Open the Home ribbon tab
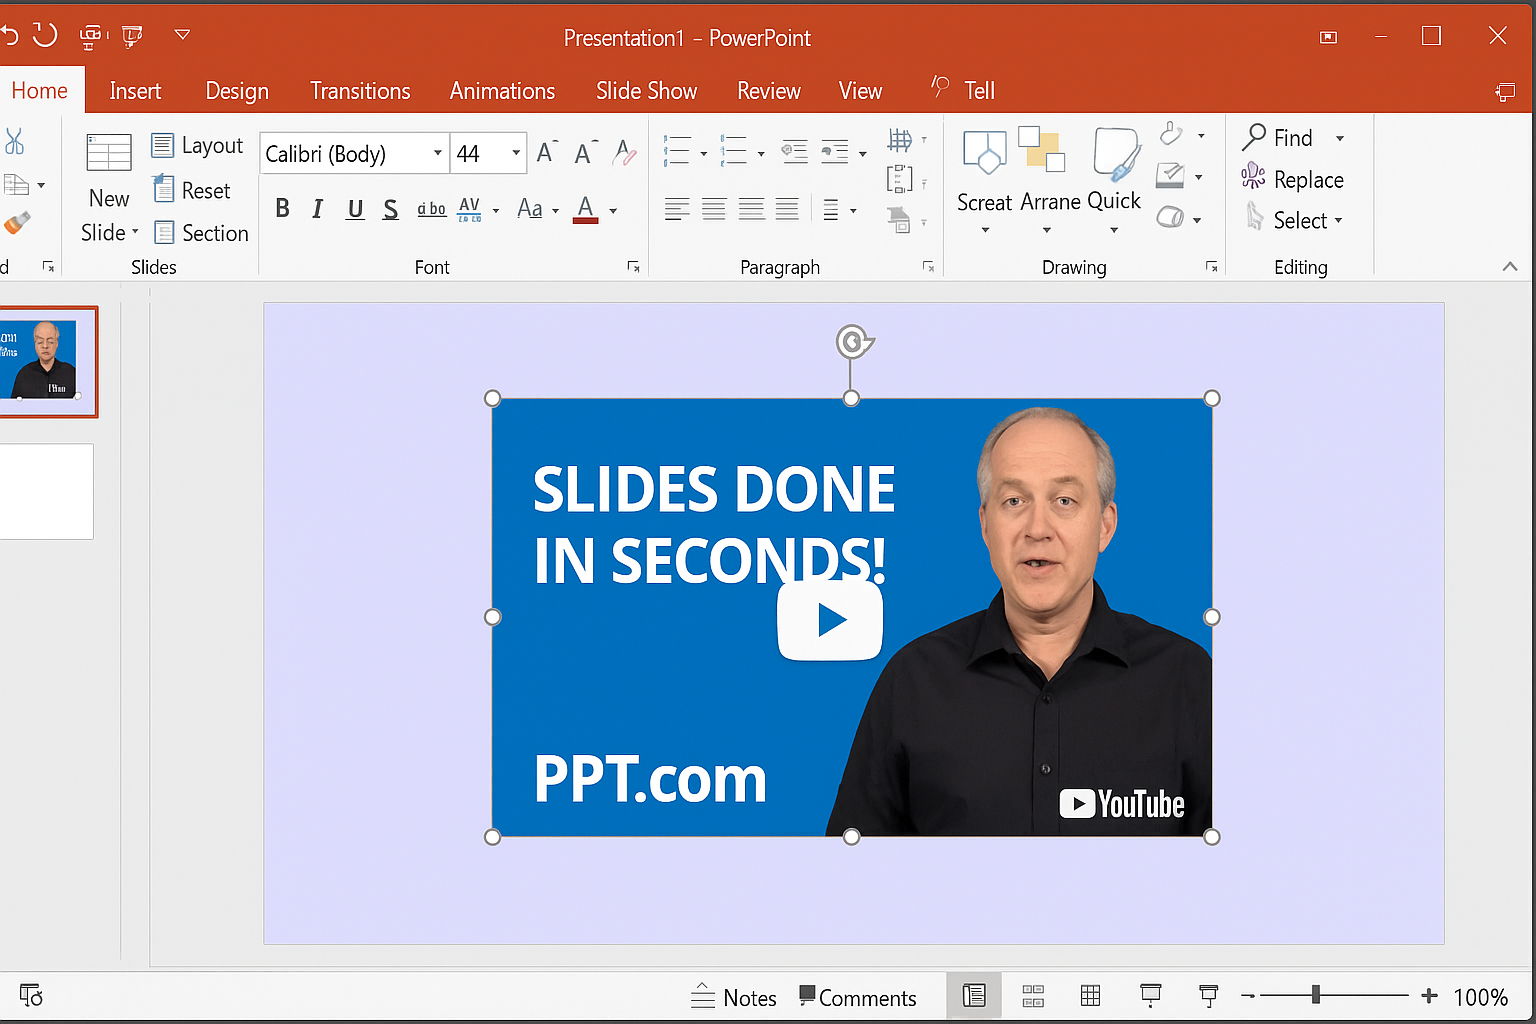 40,91
